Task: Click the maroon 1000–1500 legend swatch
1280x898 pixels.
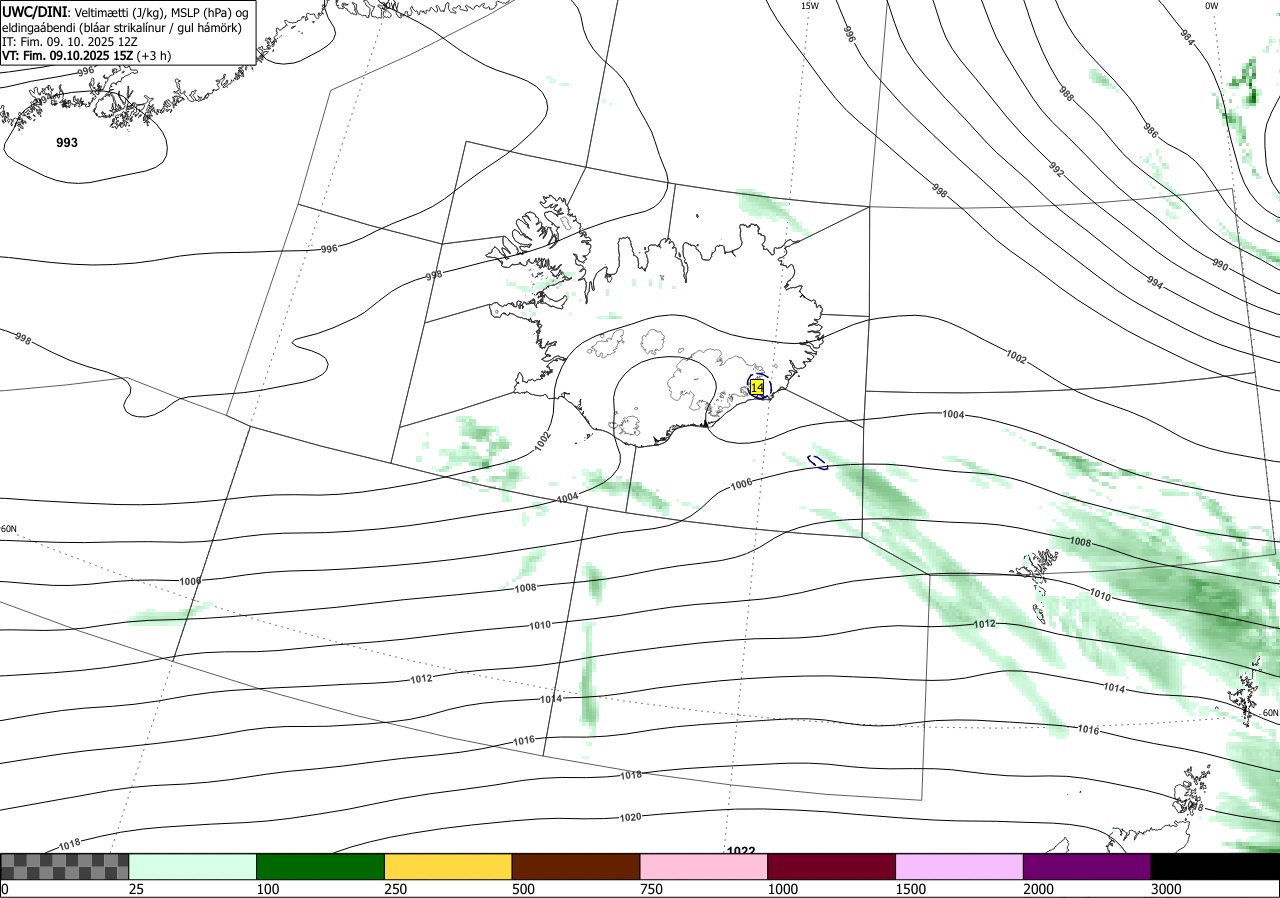Action: point(832,866)
